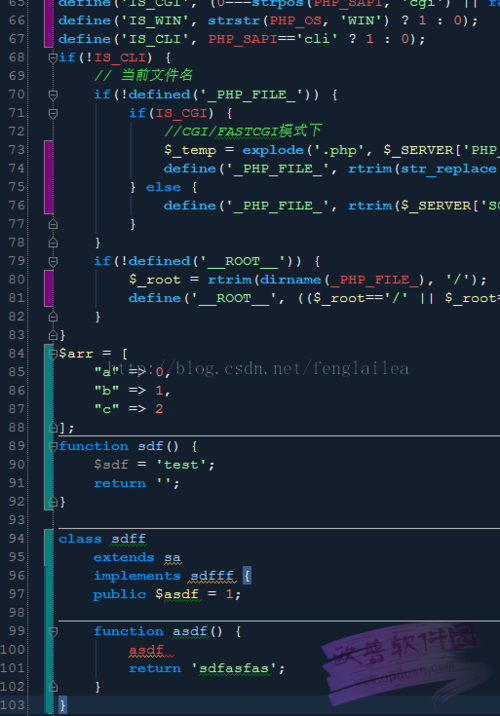The height and width of the screenshot is (716, 500).
Task: Click the "b" key on line 86
Action: pos(107,391)
